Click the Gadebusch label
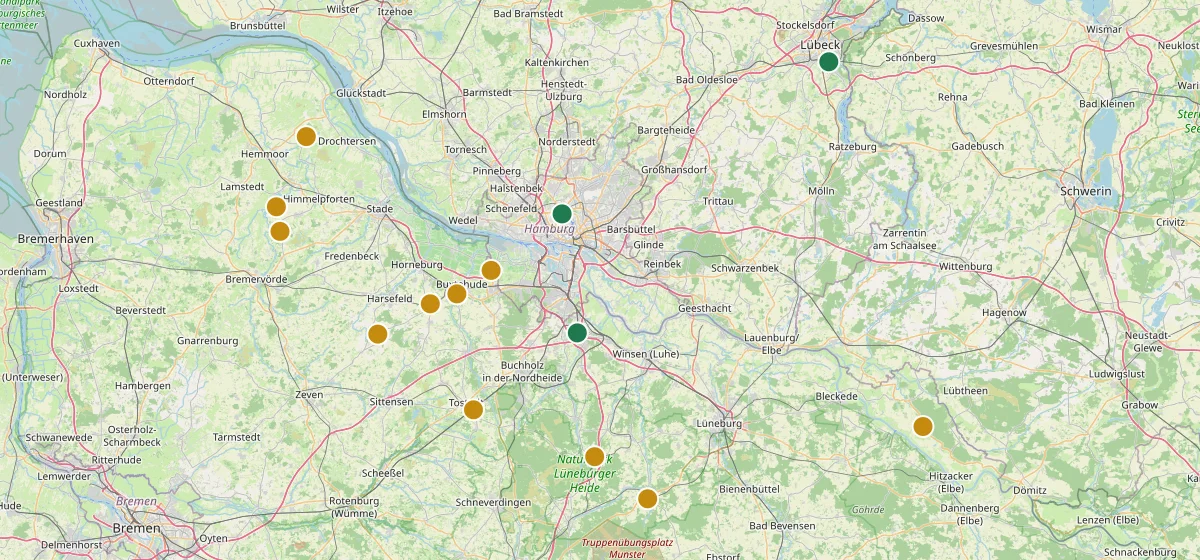The image size is (1200, 560). [x=977, y=146]
